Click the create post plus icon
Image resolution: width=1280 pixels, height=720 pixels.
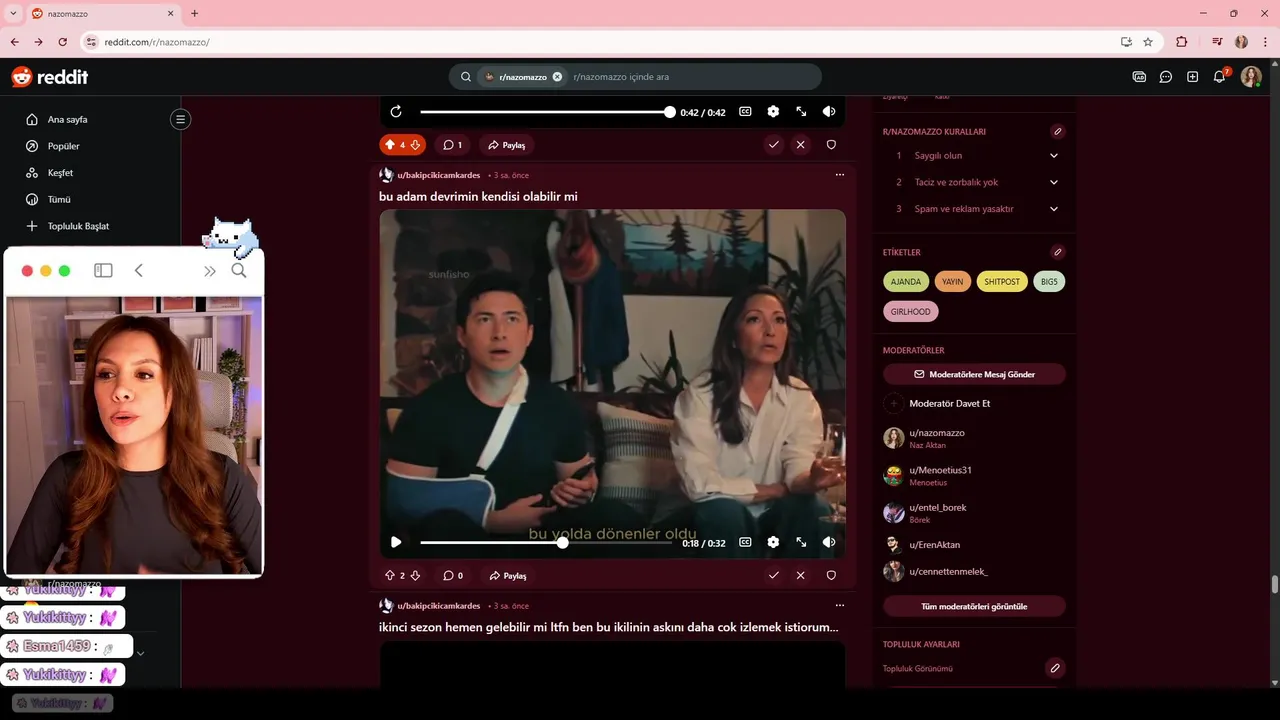tap(1192, 77)
